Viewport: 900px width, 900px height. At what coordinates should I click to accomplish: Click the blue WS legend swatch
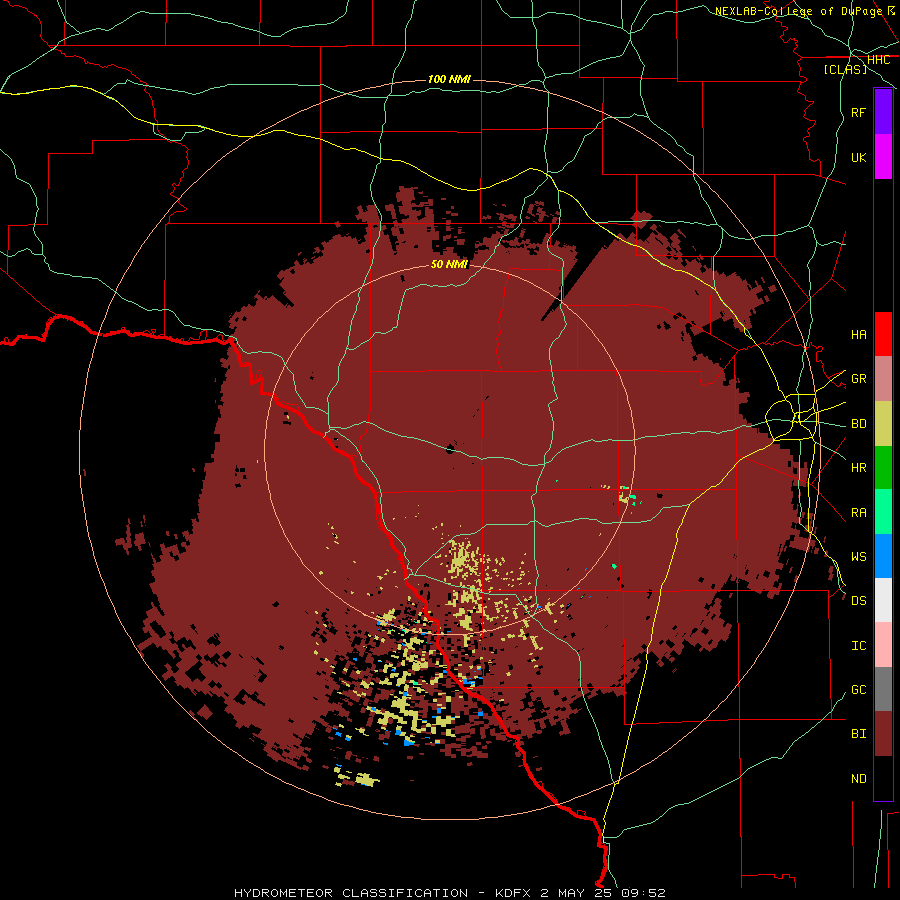pos(883,556)
